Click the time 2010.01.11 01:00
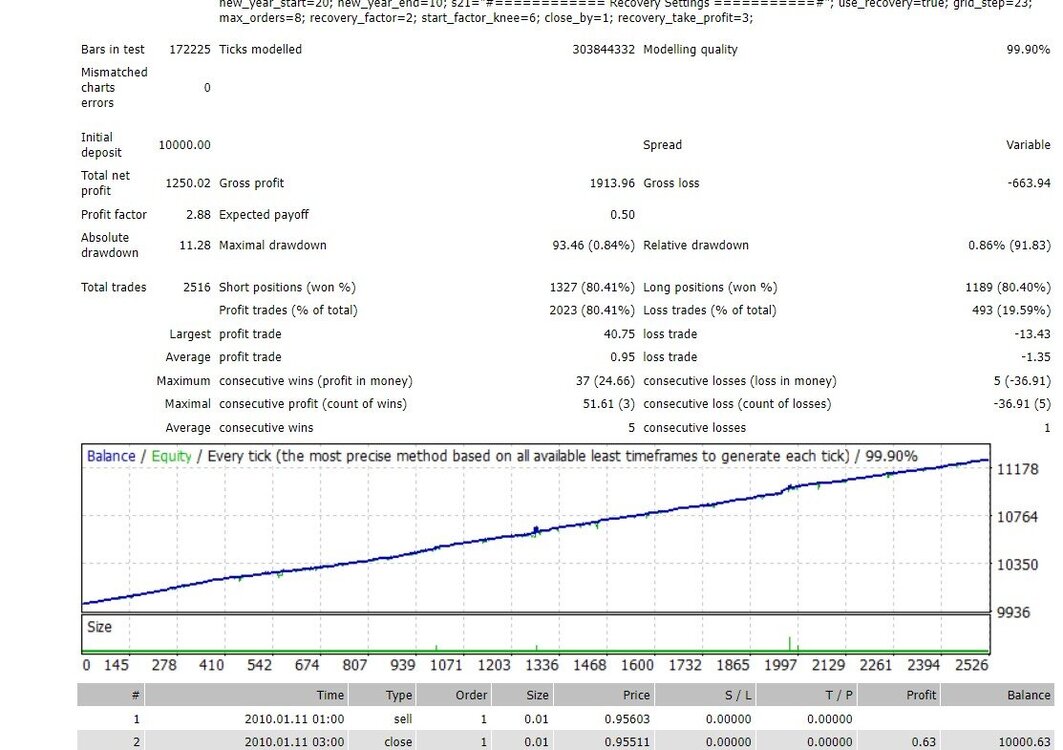The height and width of the screenshot is (750, 1063). click(x=294, y=719)
